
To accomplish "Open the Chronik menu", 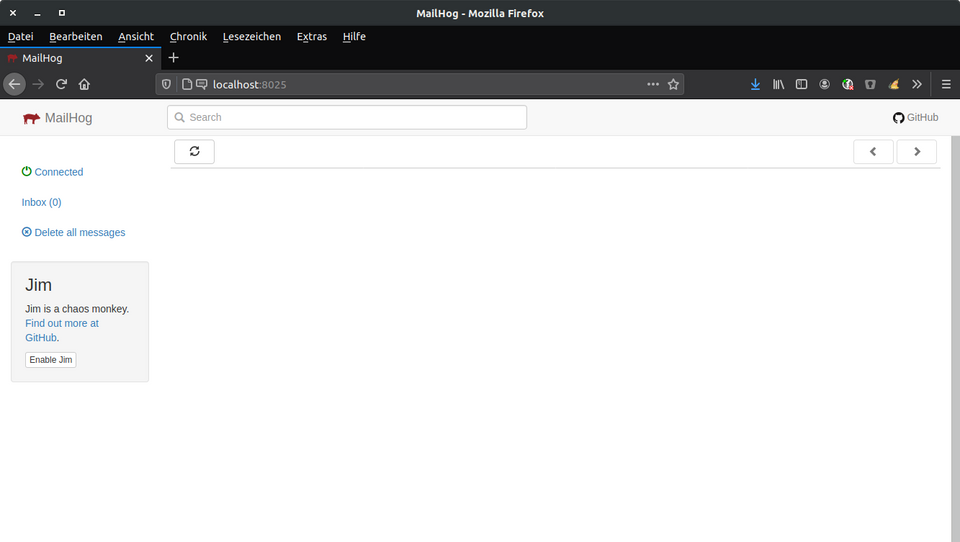I will [x=189, y=37].
